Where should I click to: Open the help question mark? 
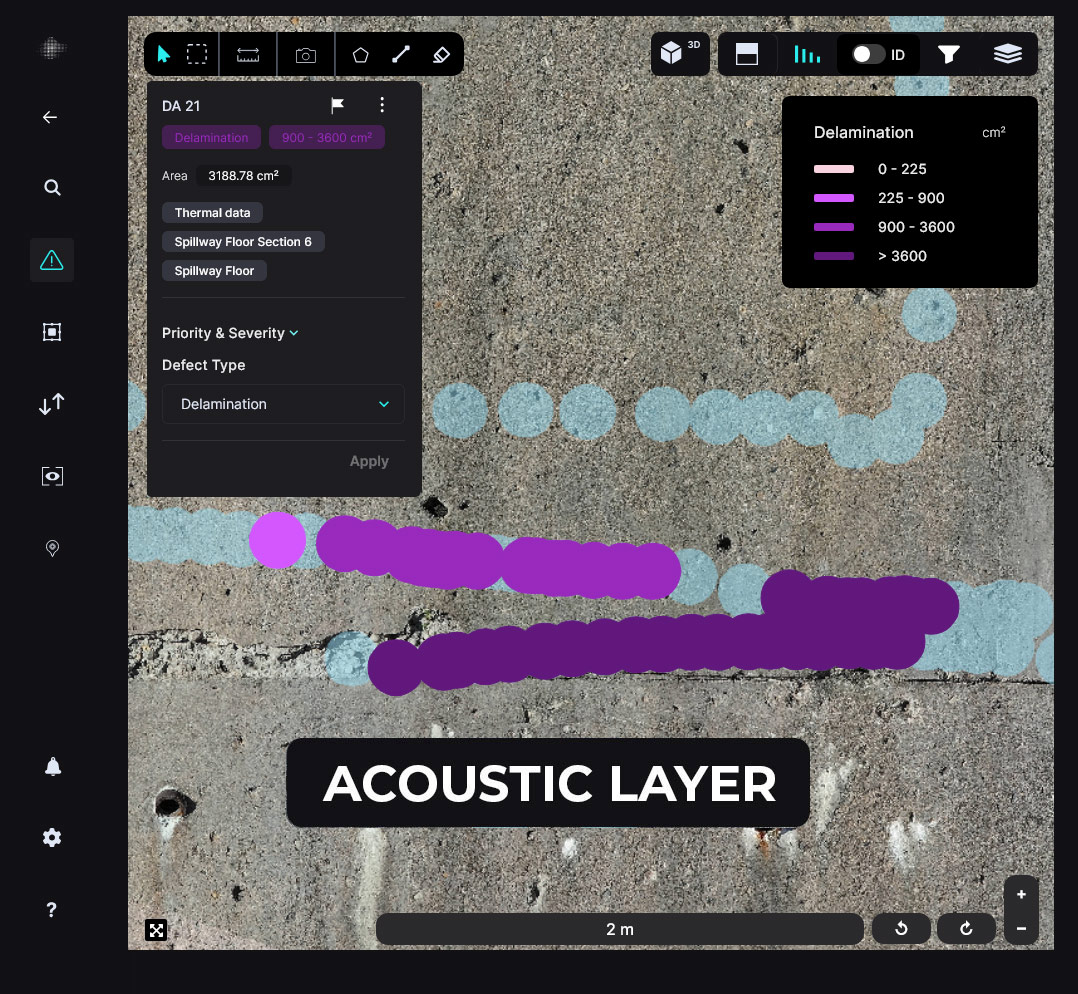52,909
